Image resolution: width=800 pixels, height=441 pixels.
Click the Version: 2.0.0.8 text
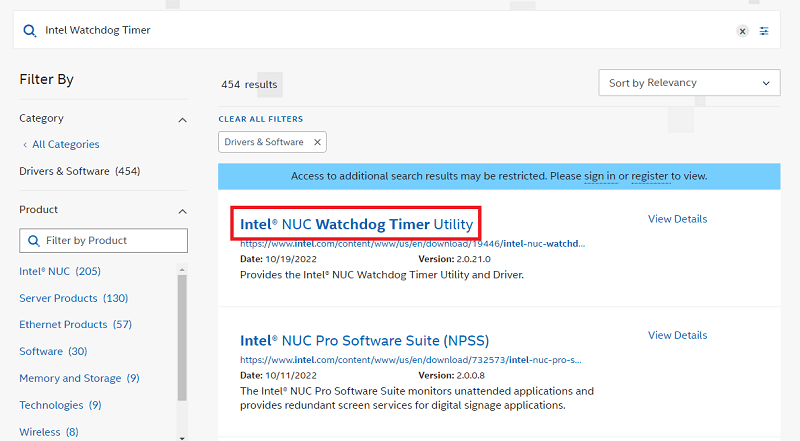(x=451, y=376)
